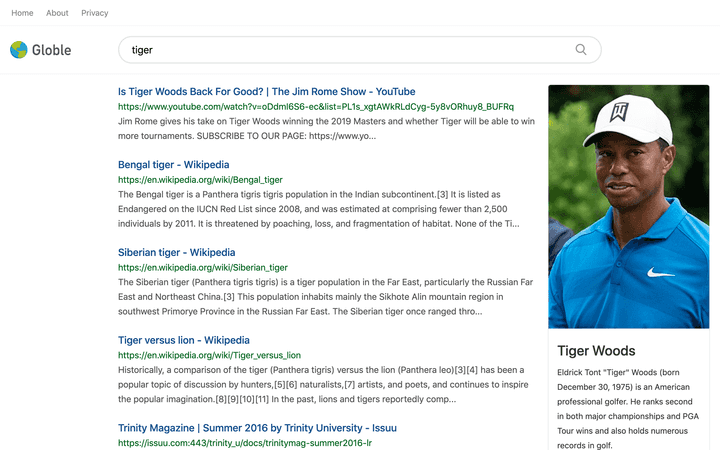Click the Tiger_versus_lion Wikipedia URL

(x=209, y=355)
